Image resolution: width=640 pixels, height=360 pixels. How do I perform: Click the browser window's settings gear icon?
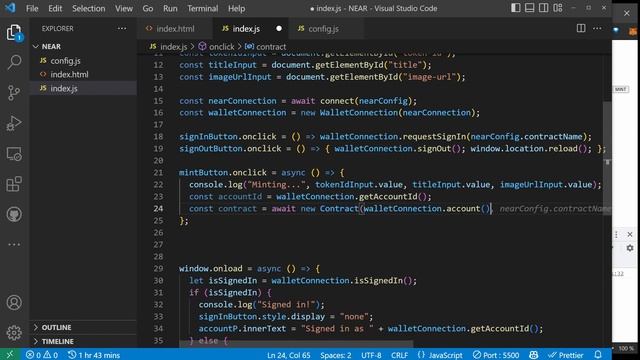click(x=630, y=248)
